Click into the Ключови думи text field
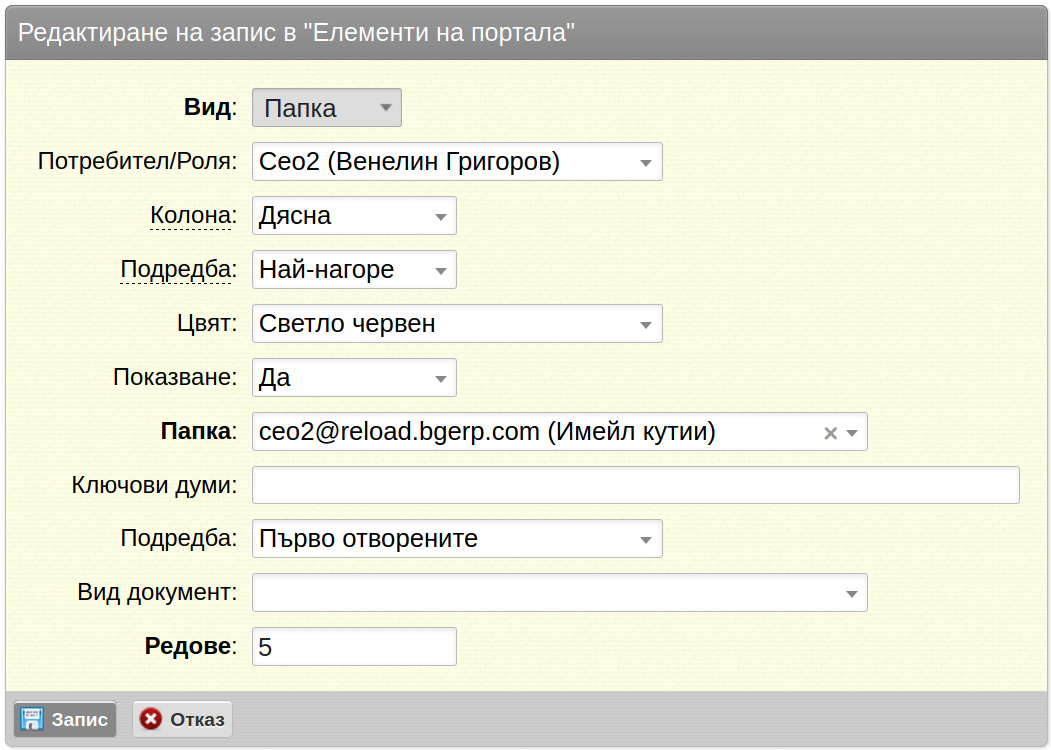 point(635,485)
